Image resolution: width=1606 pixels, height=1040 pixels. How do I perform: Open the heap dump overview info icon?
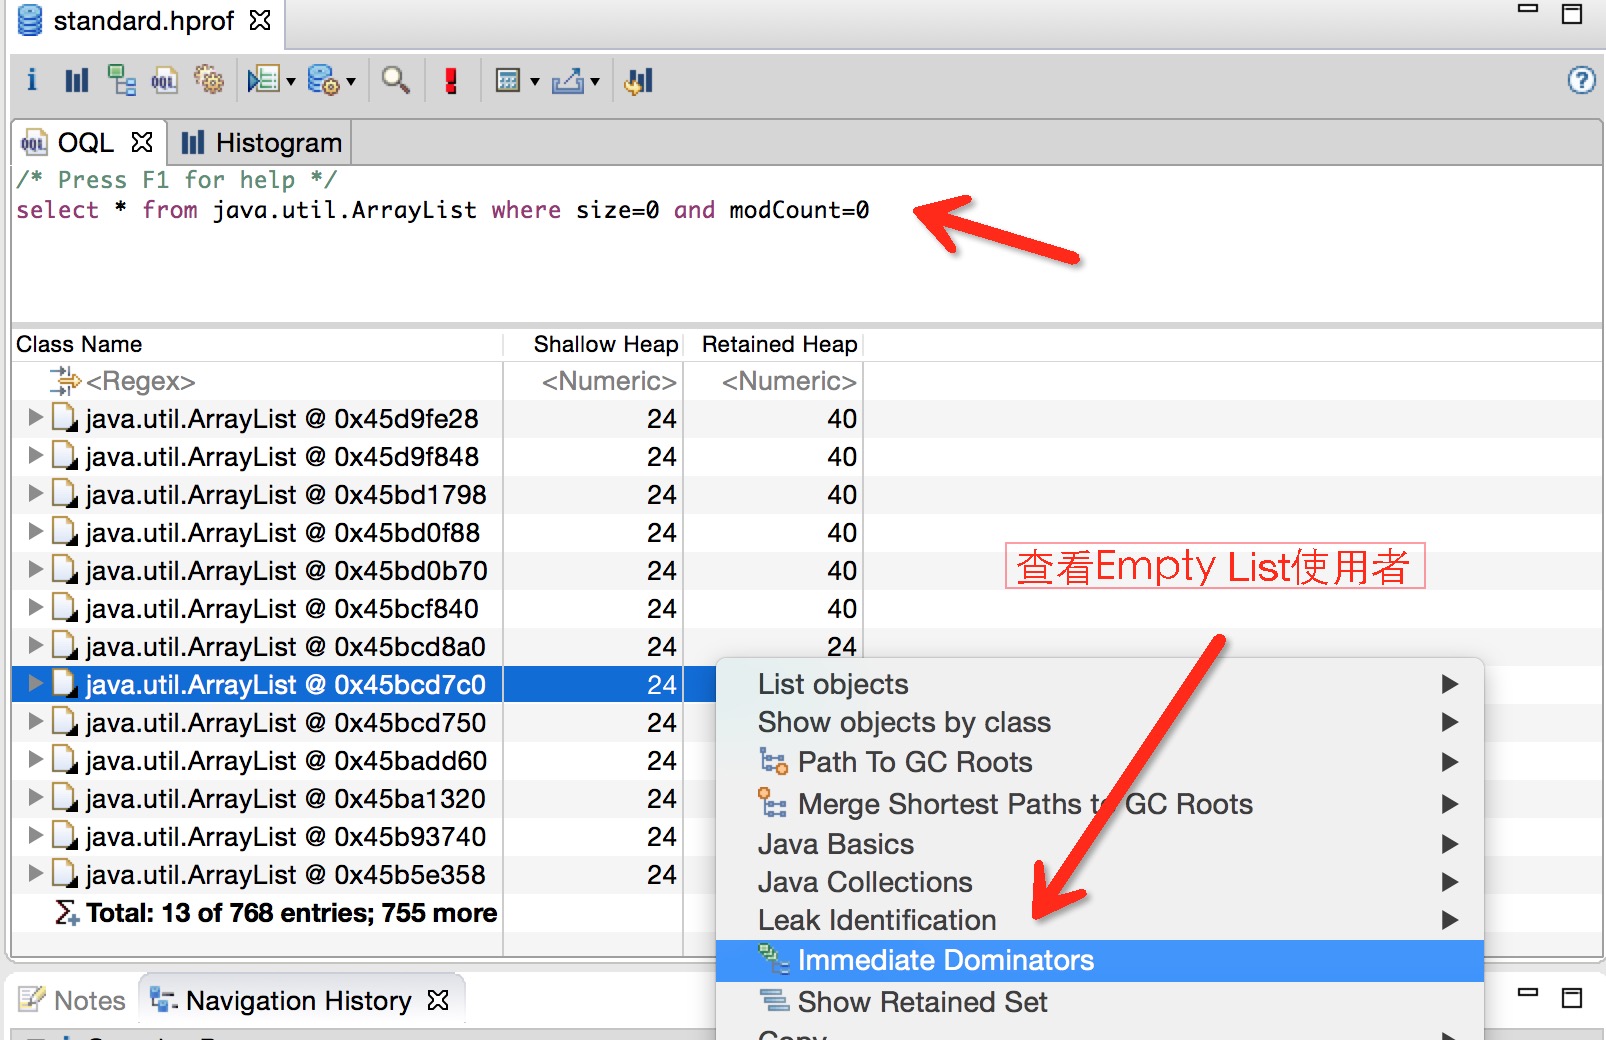[32, 80]
